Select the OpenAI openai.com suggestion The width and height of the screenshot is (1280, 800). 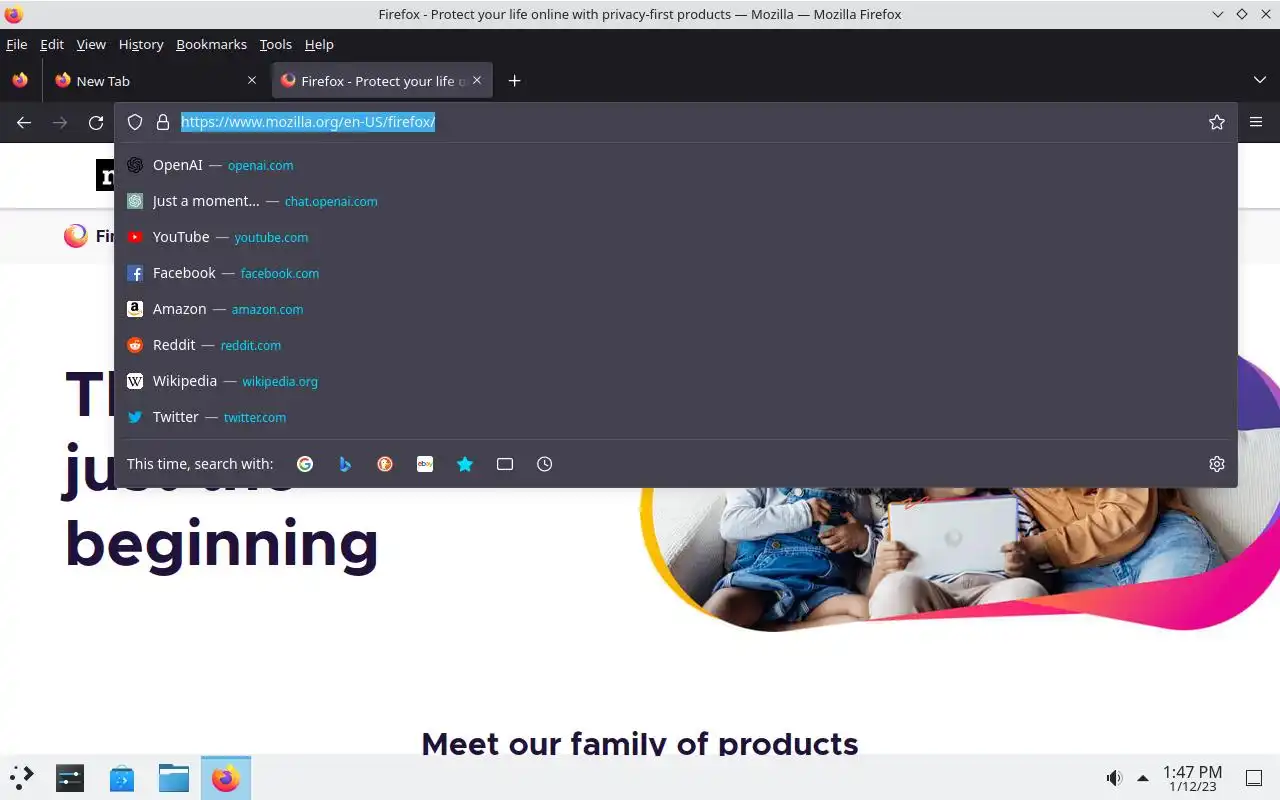[676, 165]
